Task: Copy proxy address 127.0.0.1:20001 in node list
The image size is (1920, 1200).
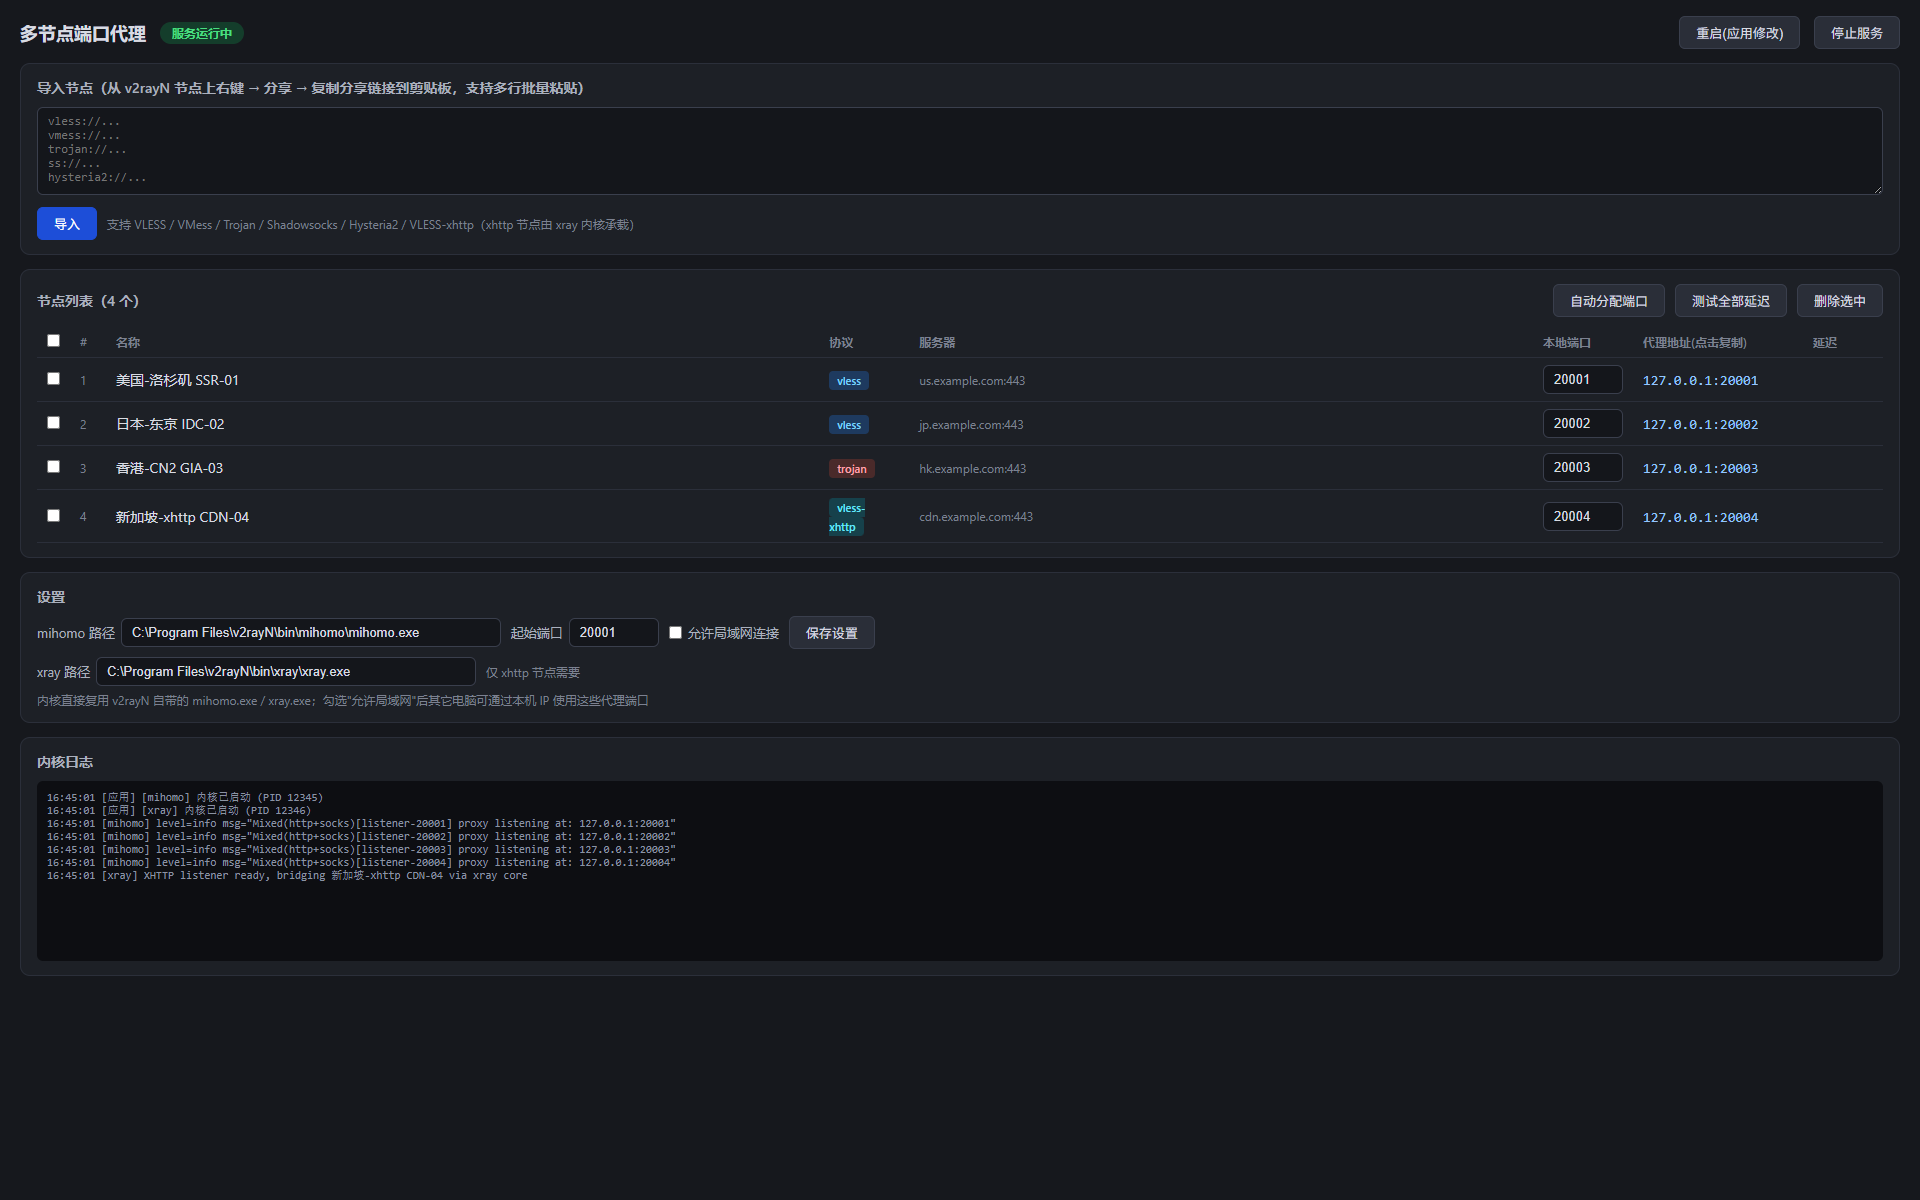Action: (x=1700, y=381)
